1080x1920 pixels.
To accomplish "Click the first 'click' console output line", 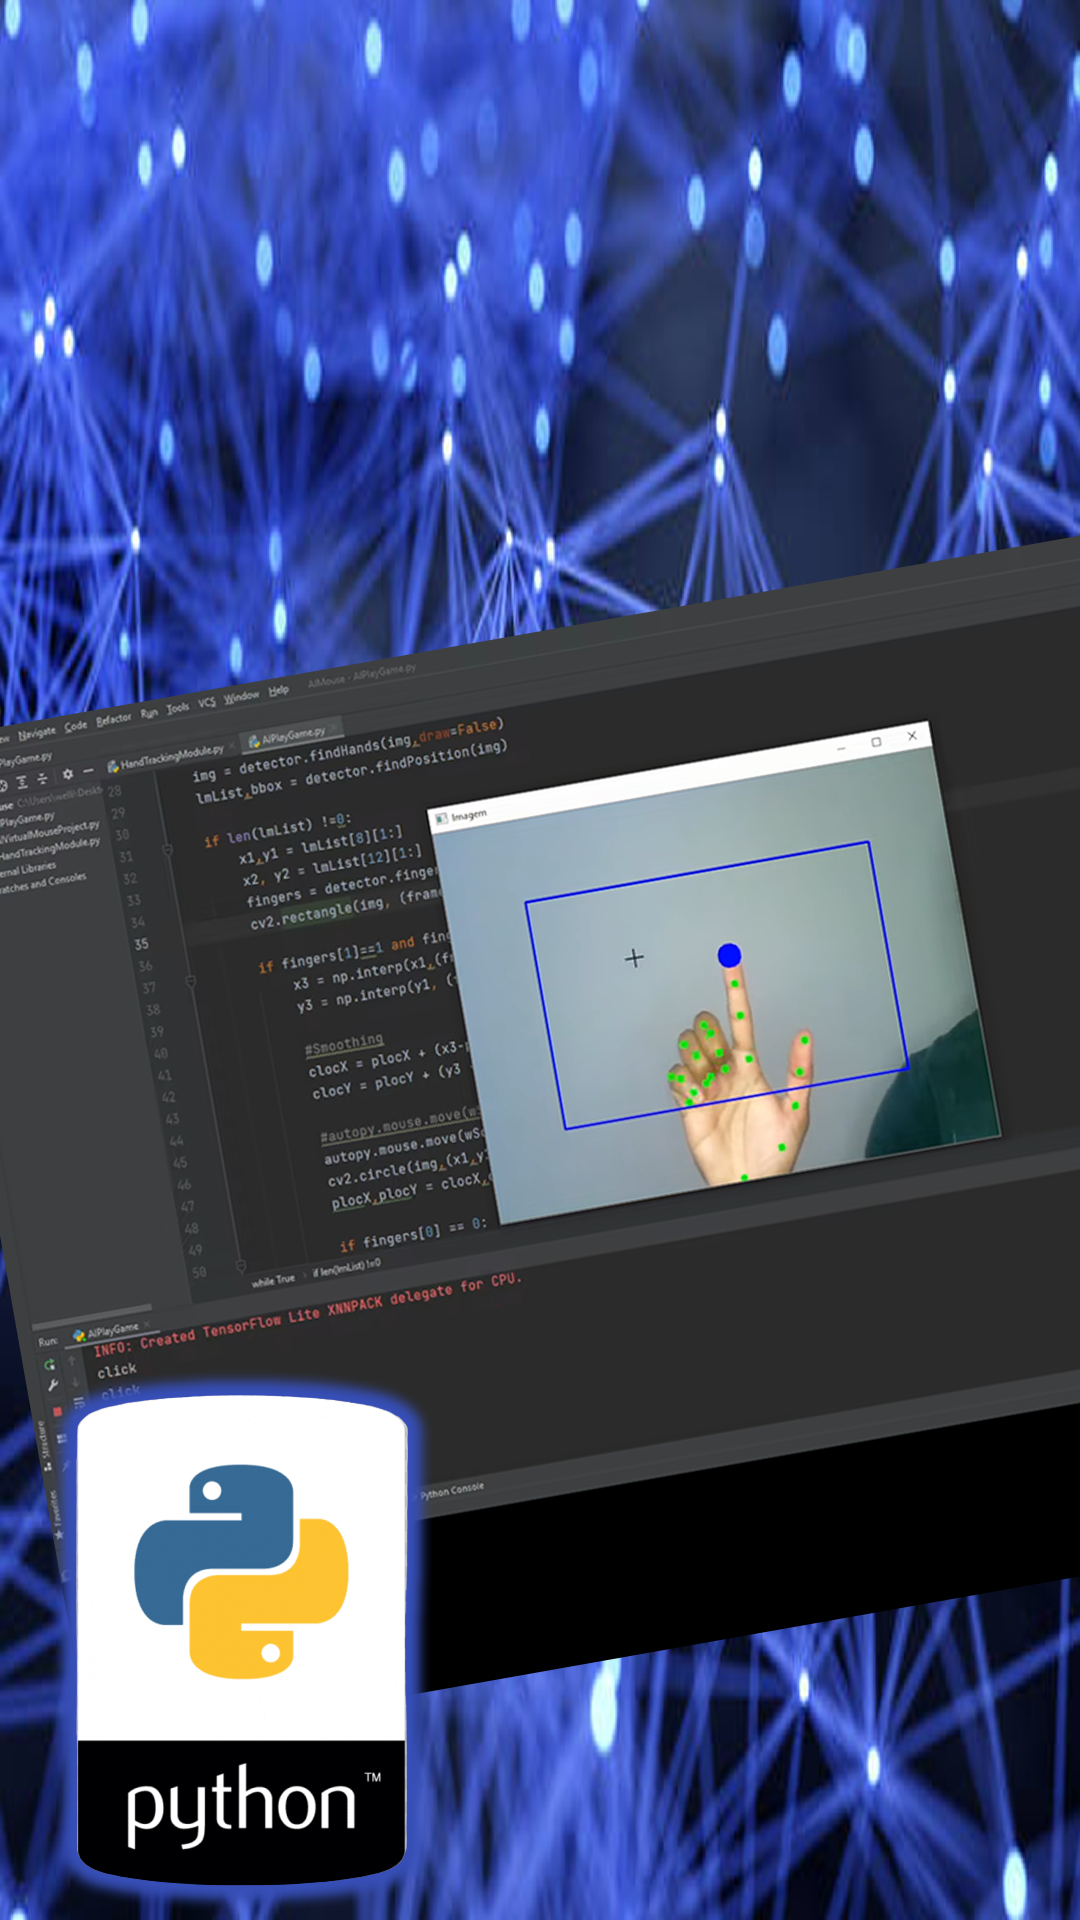I will pyautogui.click(x=117, y=1370).
